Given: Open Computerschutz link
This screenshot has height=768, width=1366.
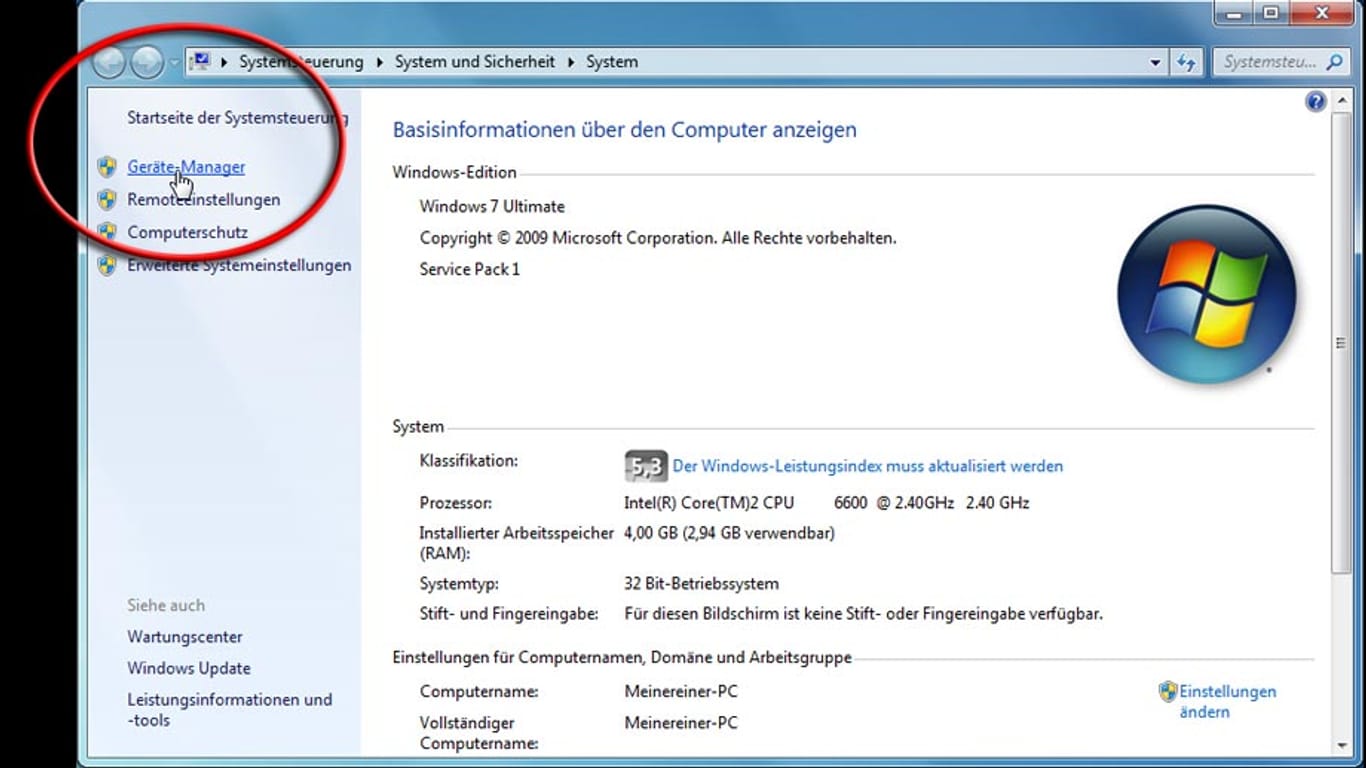Looking at the screenshot, I should coord(187,232).
